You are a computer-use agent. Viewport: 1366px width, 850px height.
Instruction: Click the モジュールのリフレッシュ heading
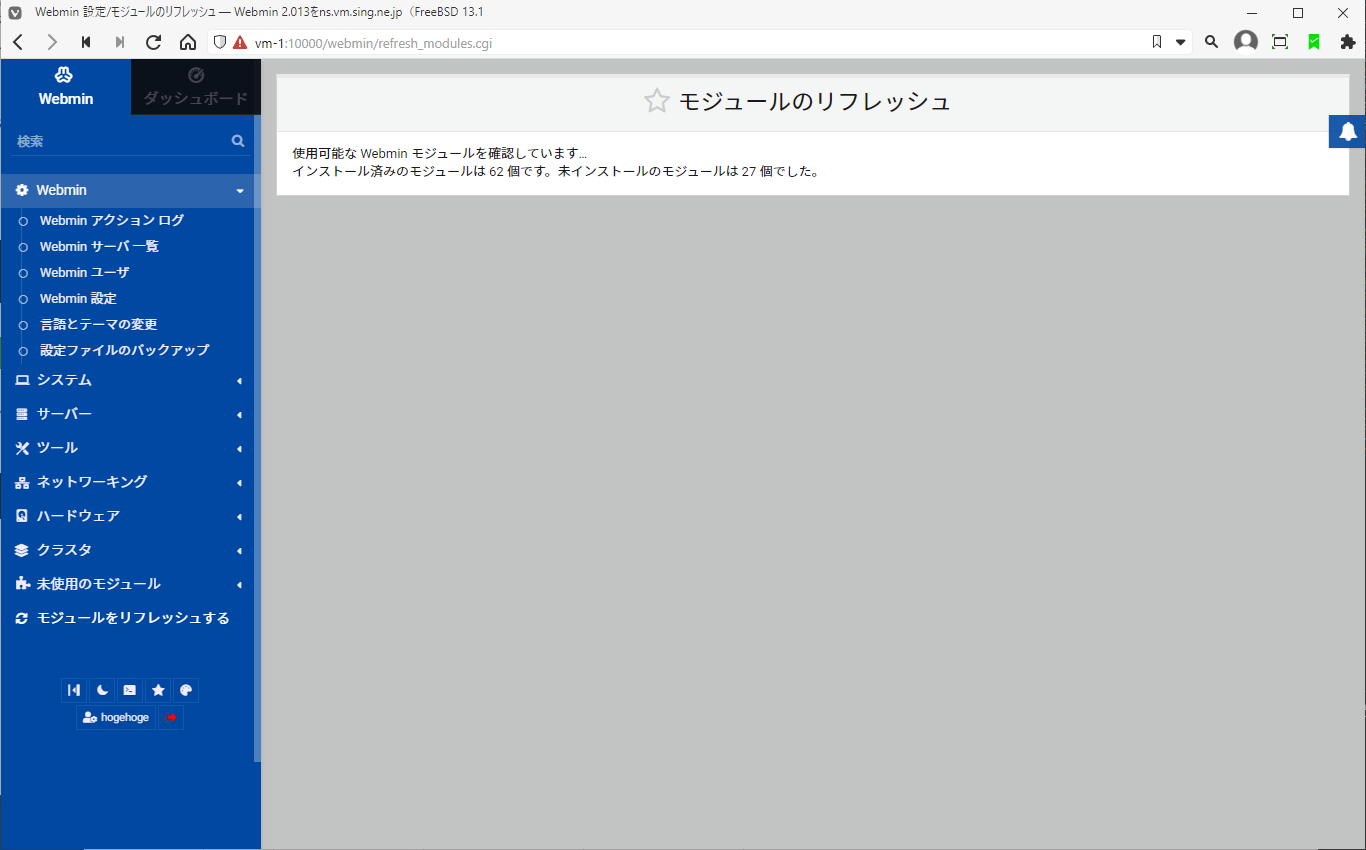point(814,101)
